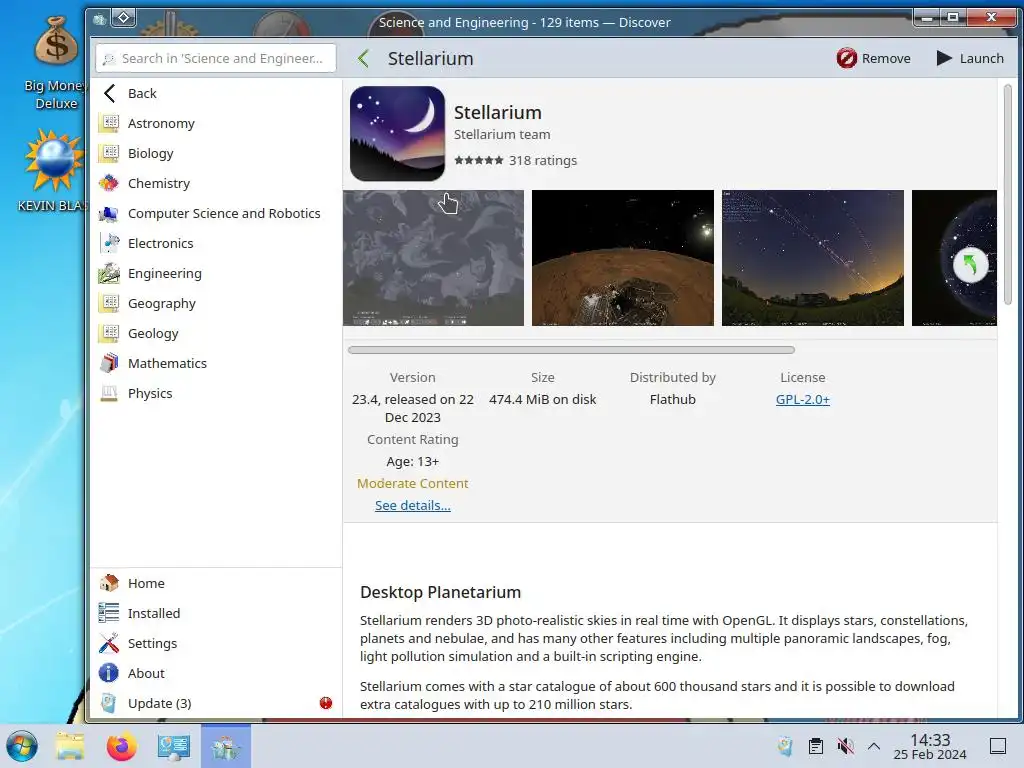Open the Geology category icon

109,333
